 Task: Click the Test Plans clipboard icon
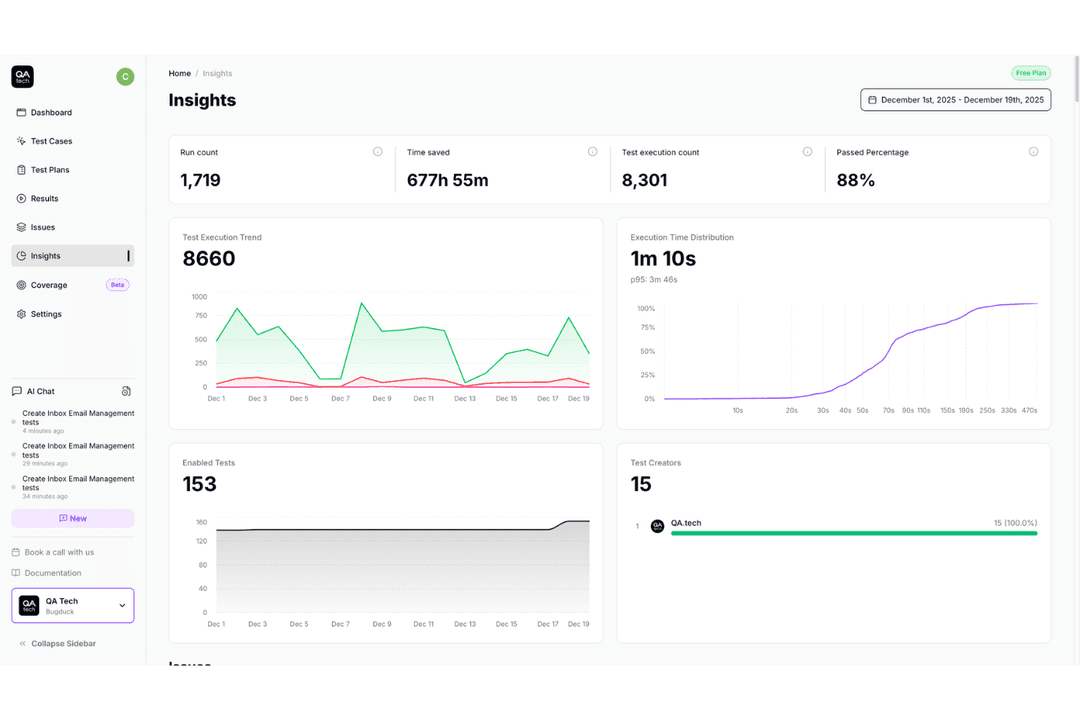point(21,169)
